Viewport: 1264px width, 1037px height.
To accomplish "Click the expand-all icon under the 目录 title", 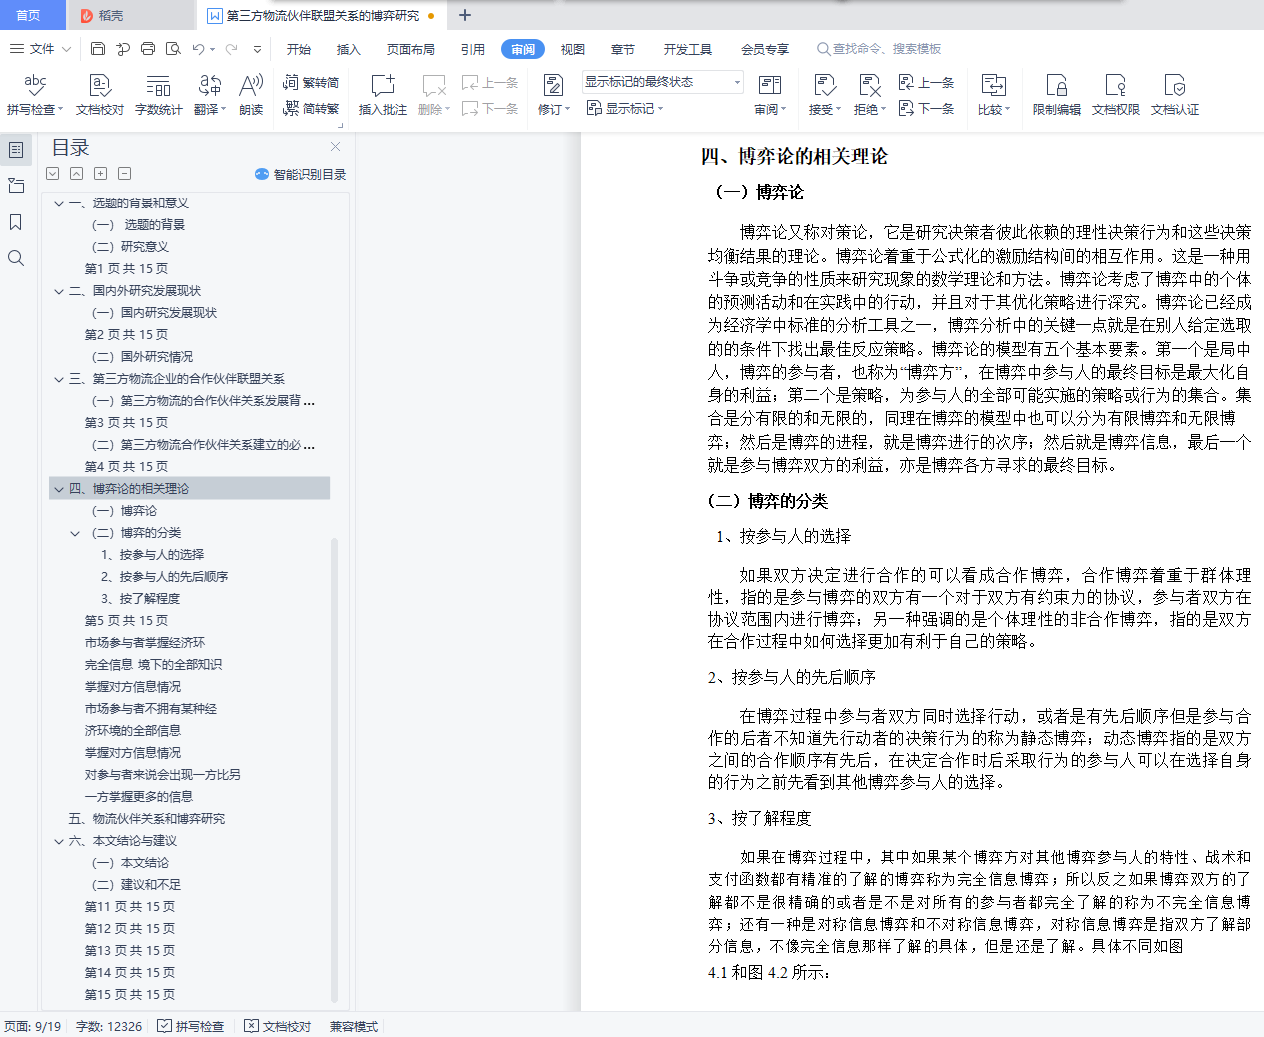I will pyautogui.click(x=53, y=174).
